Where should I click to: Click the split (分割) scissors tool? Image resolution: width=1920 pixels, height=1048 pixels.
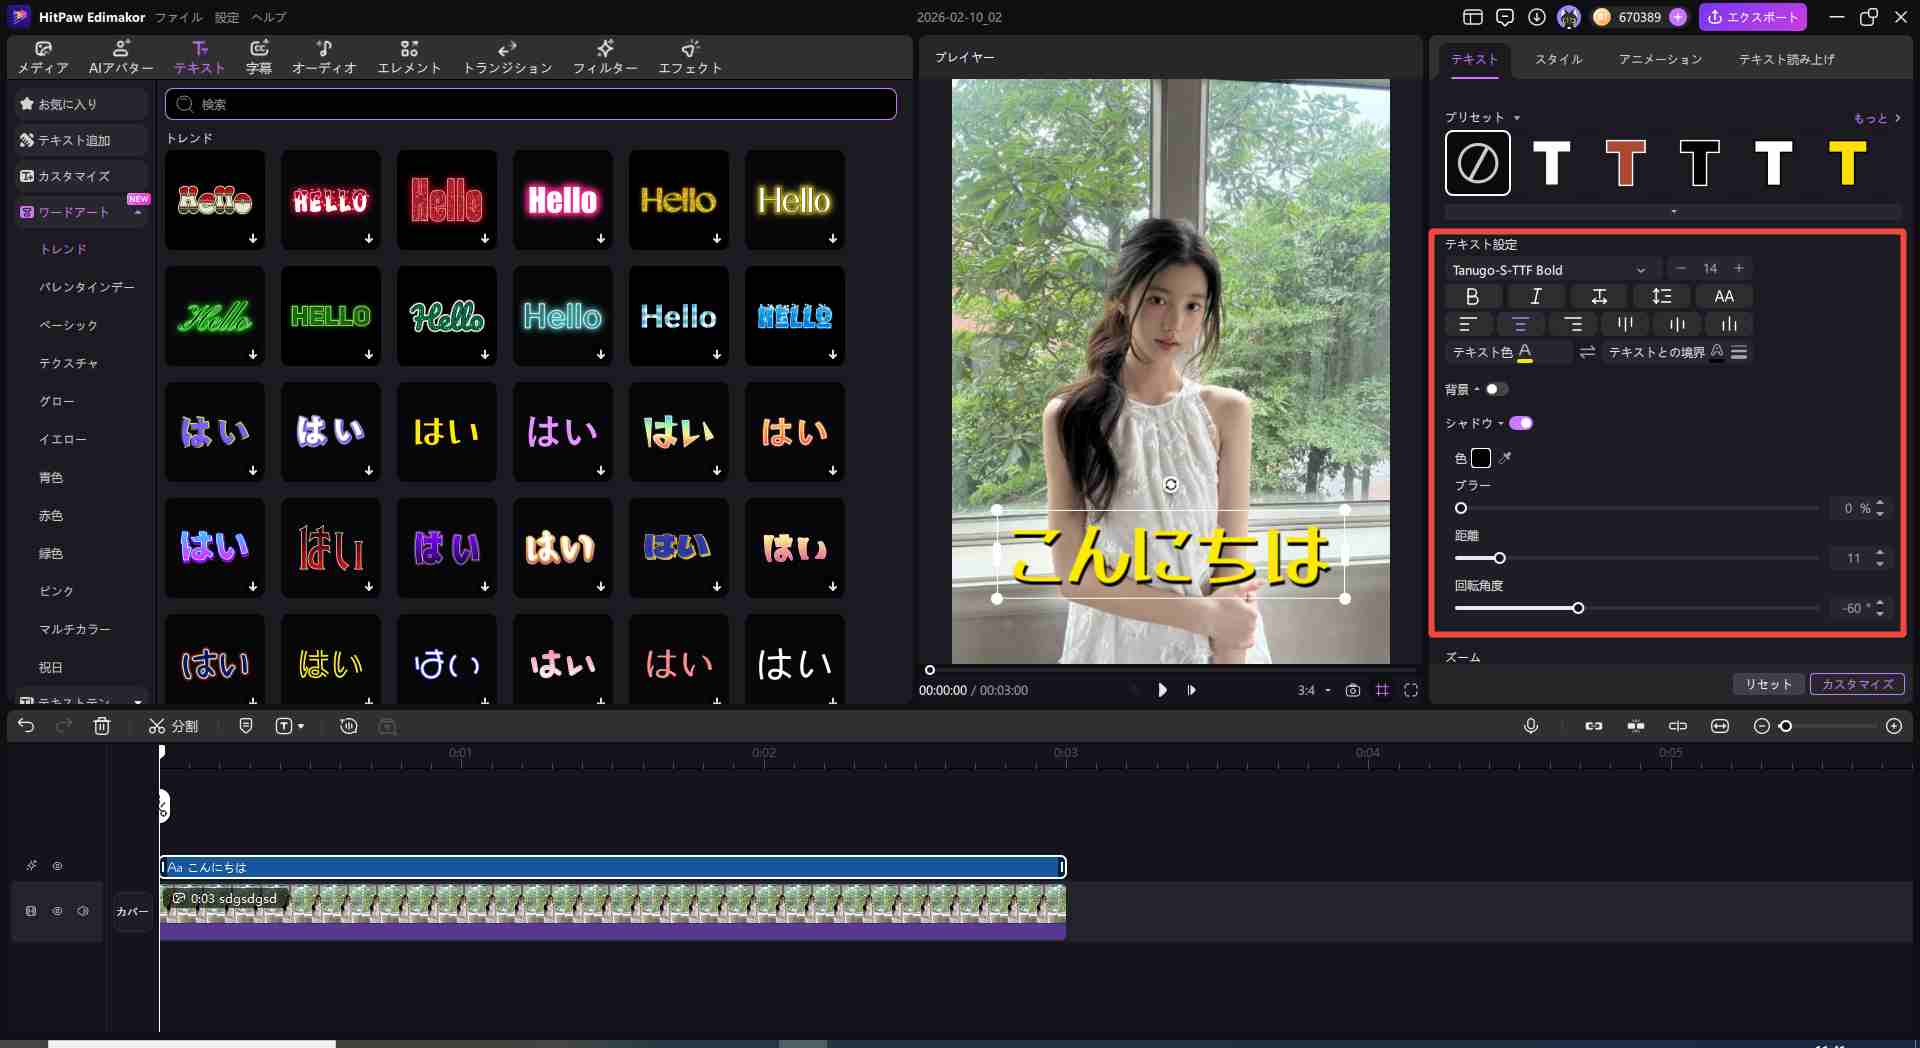coord(173,726)
